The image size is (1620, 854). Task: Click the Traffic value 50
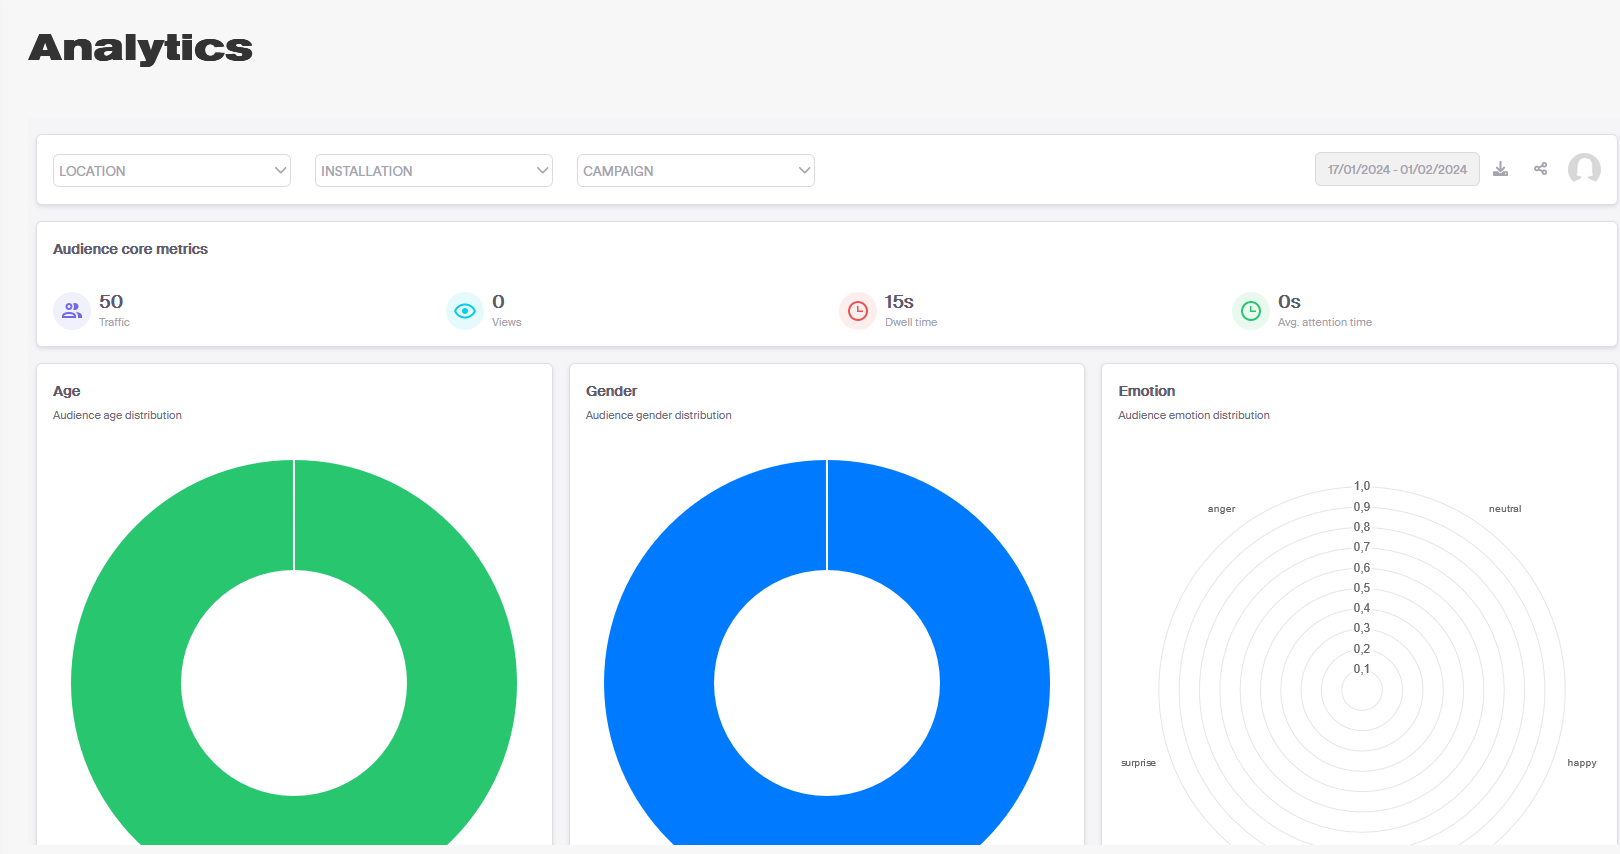[111, 302]
